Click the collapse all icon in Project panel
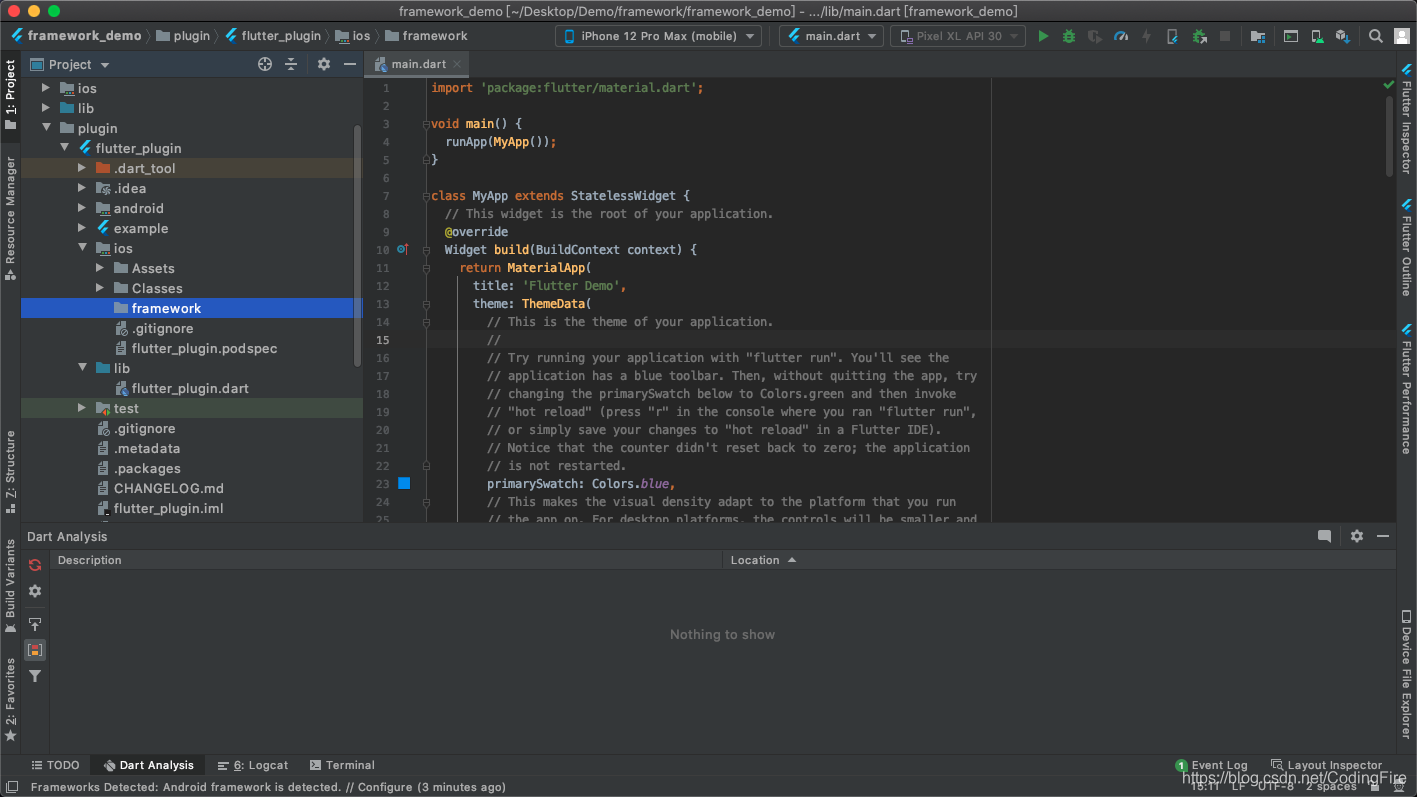 [291, 64]
